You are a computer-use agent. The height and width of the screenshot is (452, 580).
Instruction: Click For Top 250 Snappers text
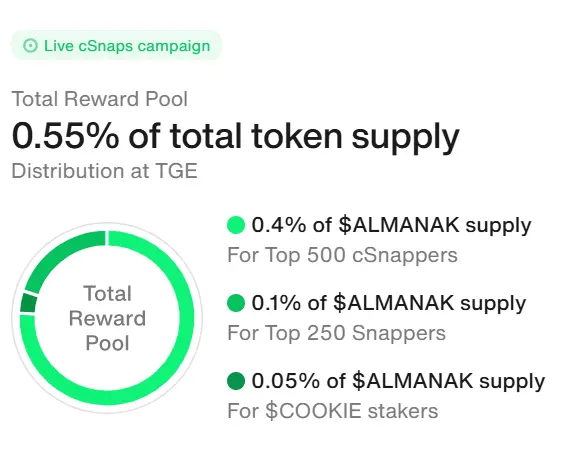(337, 333)
